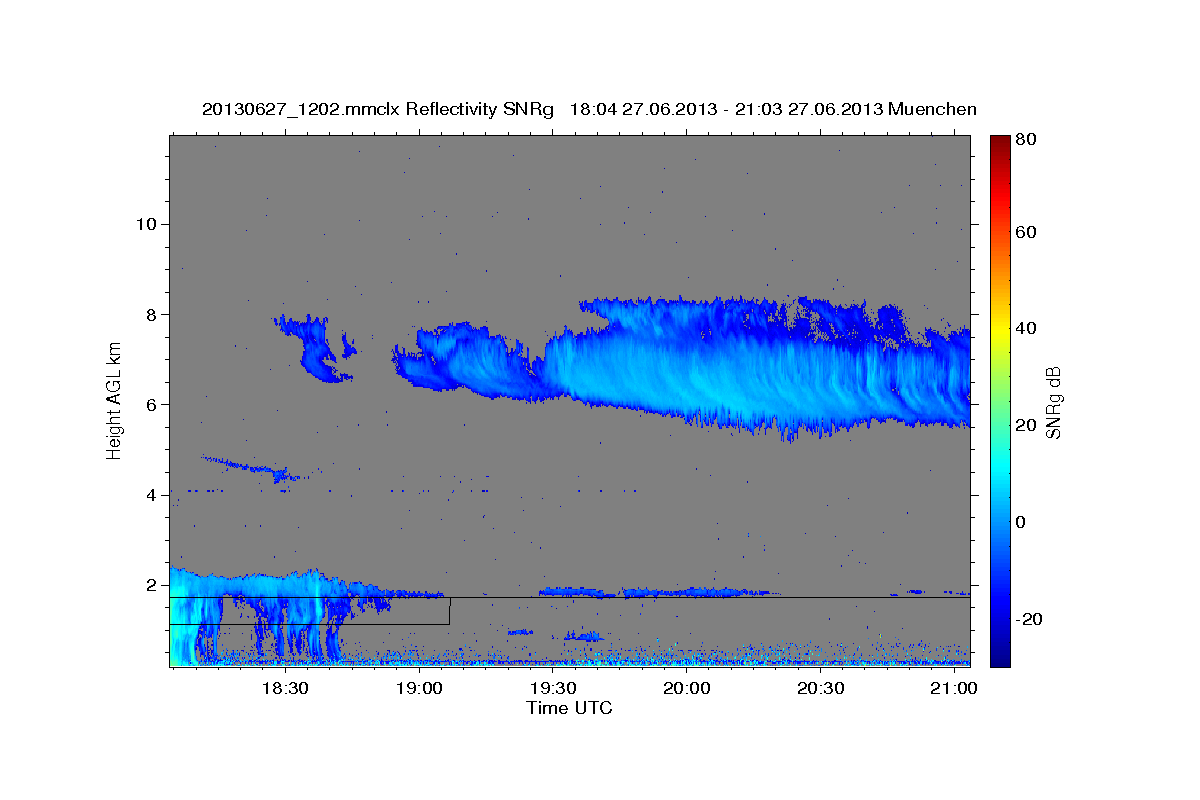Select the "Time UTC" axis label
This screenshot has width=1200, height=800.
(x=569, y=708)
